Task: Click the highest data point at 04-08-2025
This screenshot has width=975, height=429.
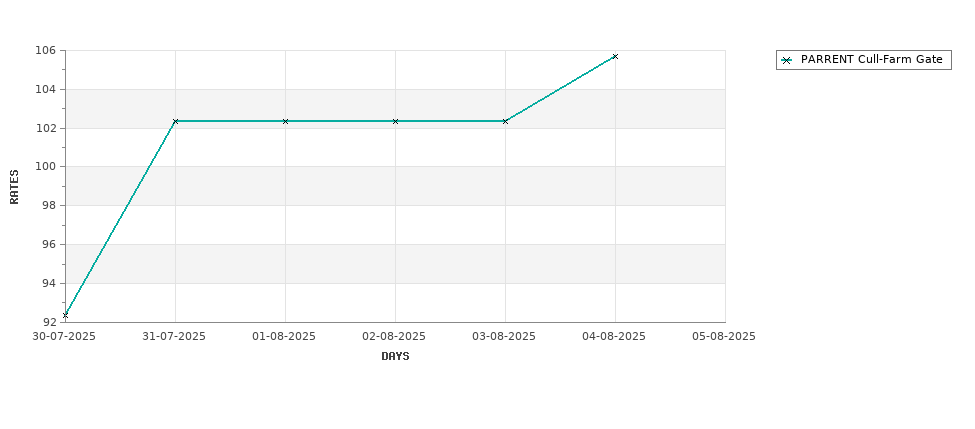Action: click(x=615, y=56)
